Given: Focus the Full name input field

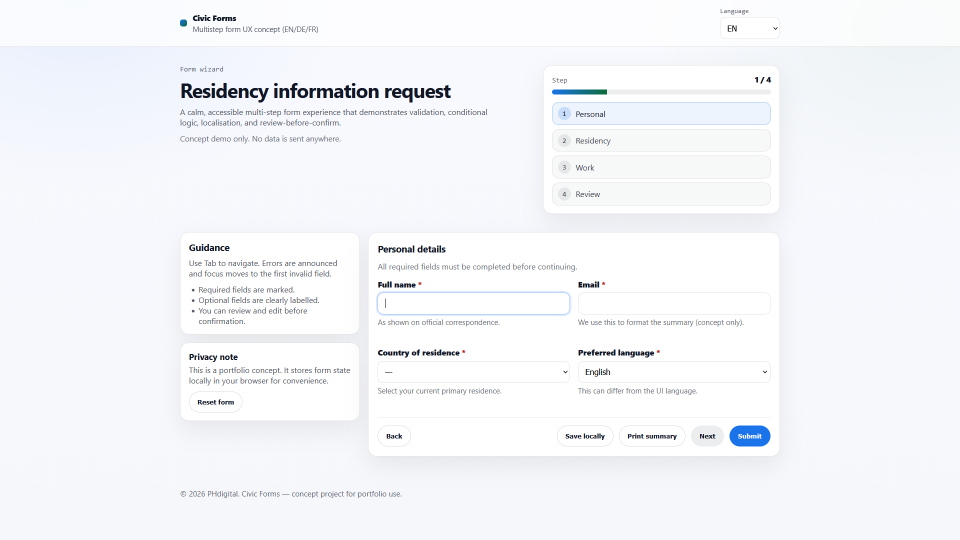Looking at the screenshot, I should coord(473,304).
